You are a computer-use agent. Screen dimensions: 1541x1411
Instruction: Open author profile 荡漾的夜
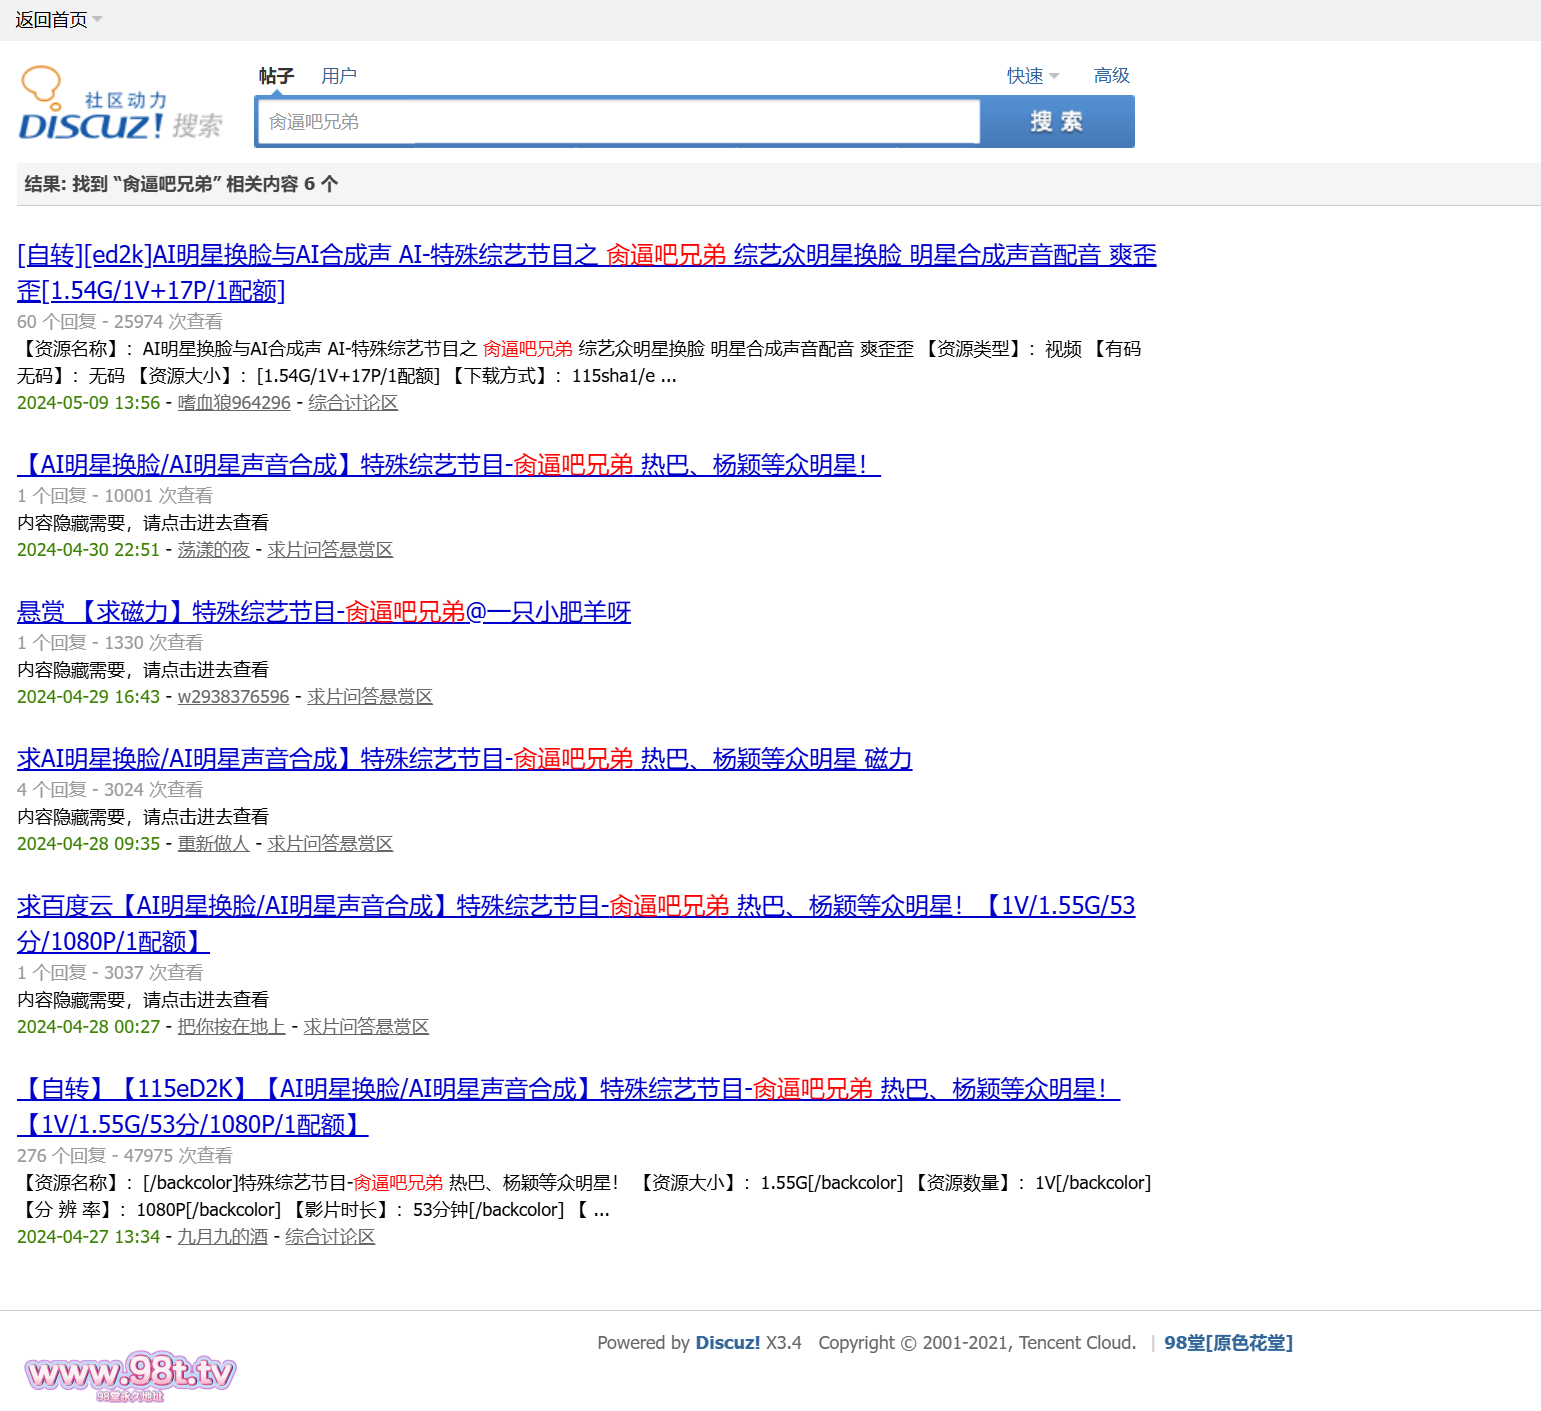click(213, 550)
